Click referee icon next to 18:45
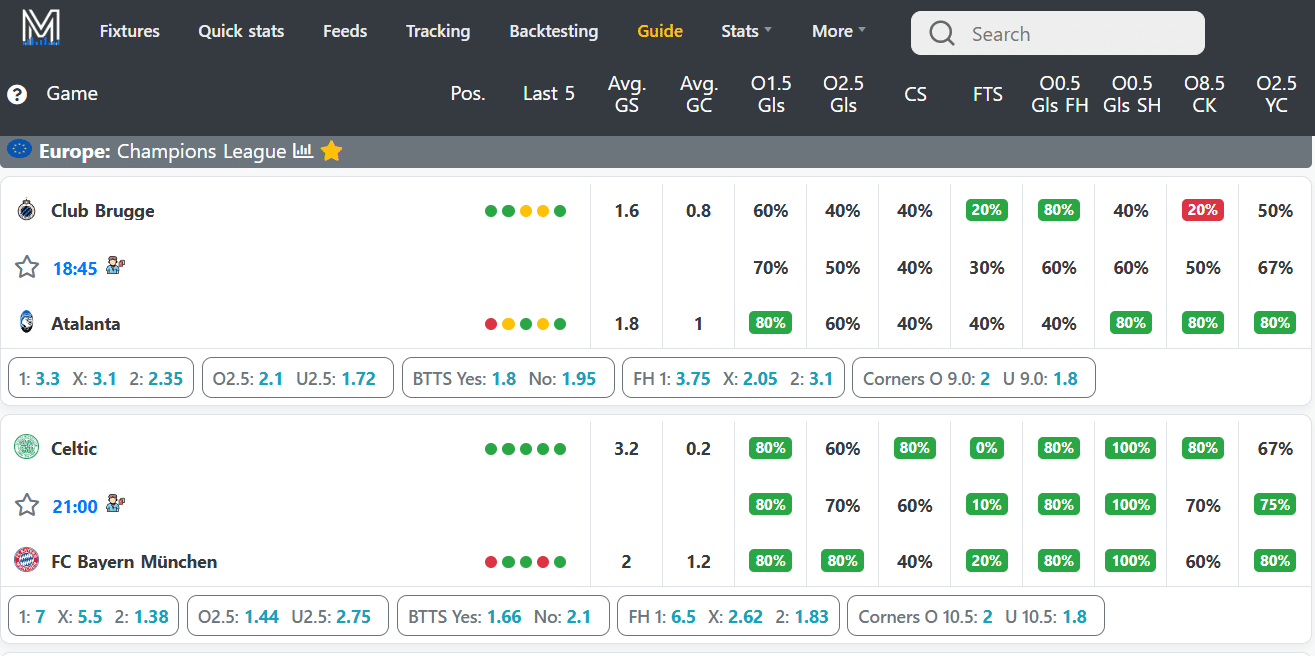The height and width of the screenshot is (656, 1315). click(115, 266)
